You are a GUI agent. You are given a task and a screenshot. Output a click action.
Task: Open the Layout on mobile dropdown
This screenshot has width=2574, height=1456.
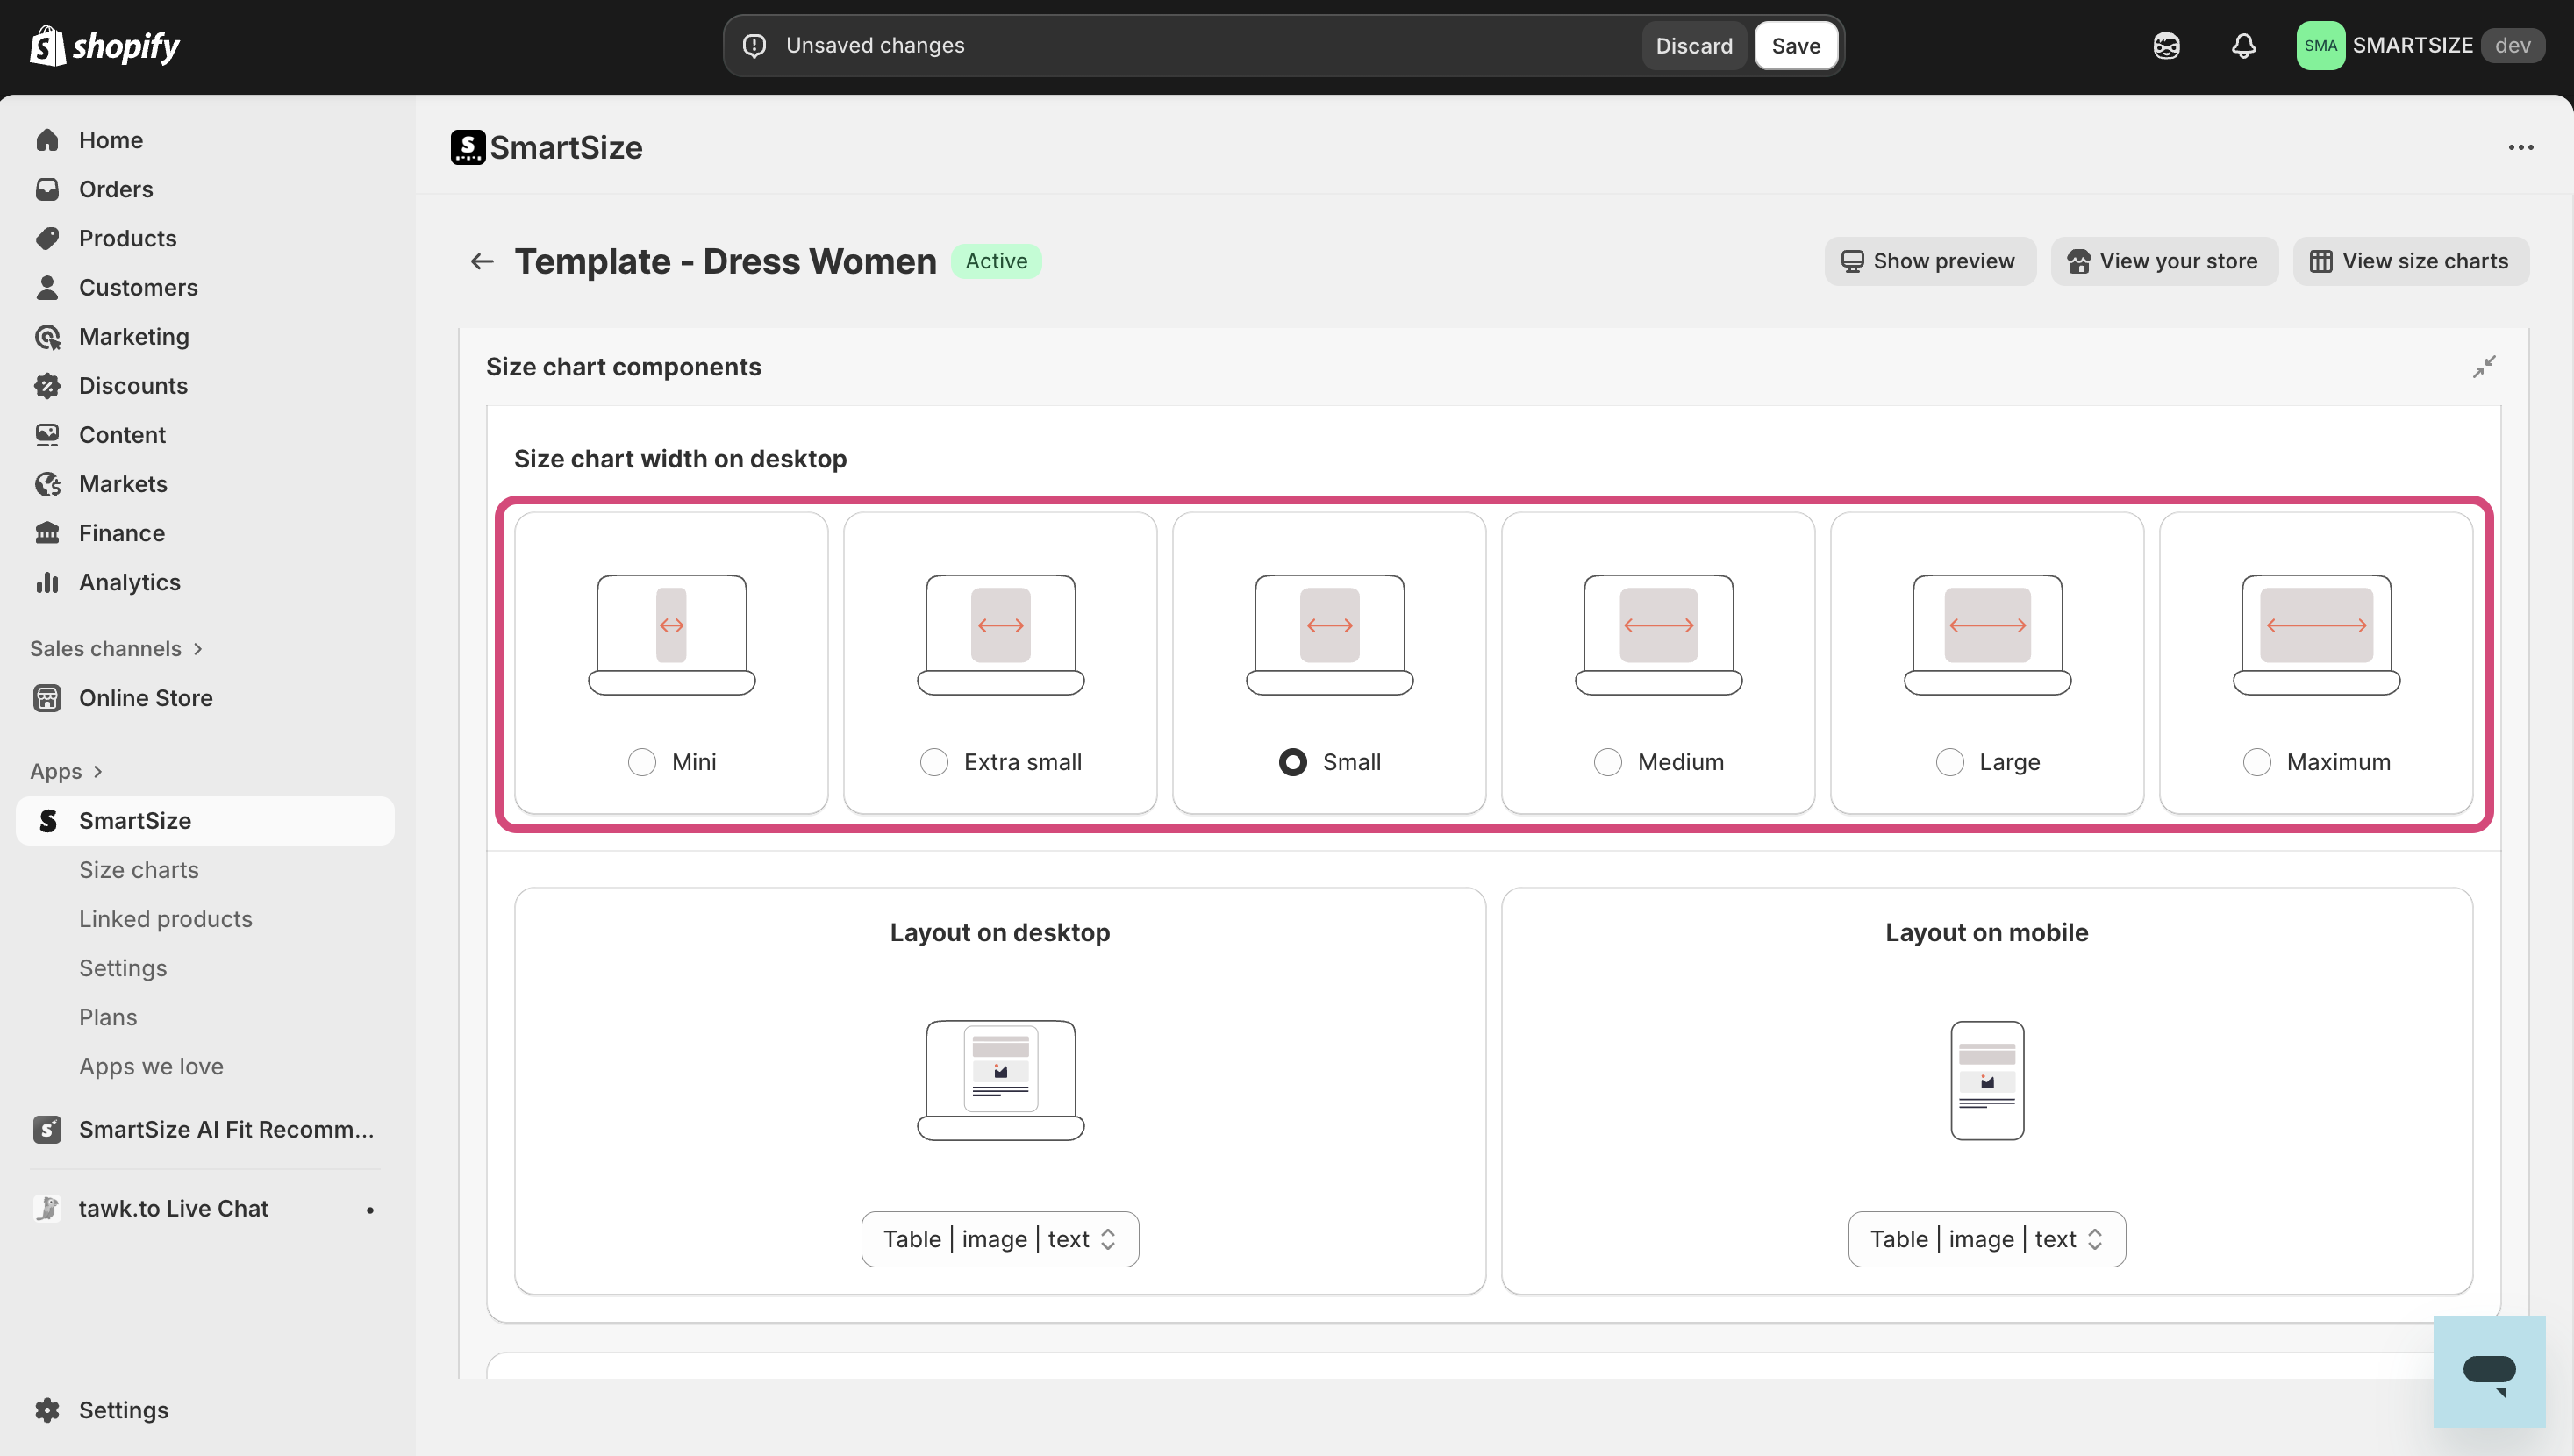pos(1986,1239)
